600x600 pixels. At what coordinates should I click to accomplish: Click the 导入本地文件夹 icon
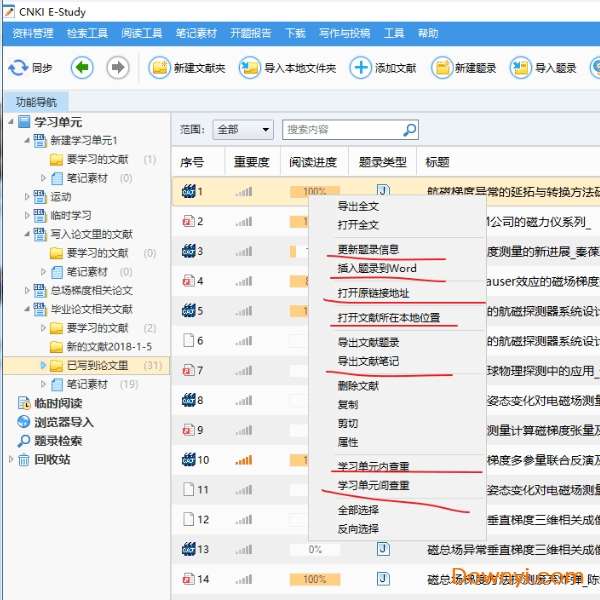(x=250, y=68)
